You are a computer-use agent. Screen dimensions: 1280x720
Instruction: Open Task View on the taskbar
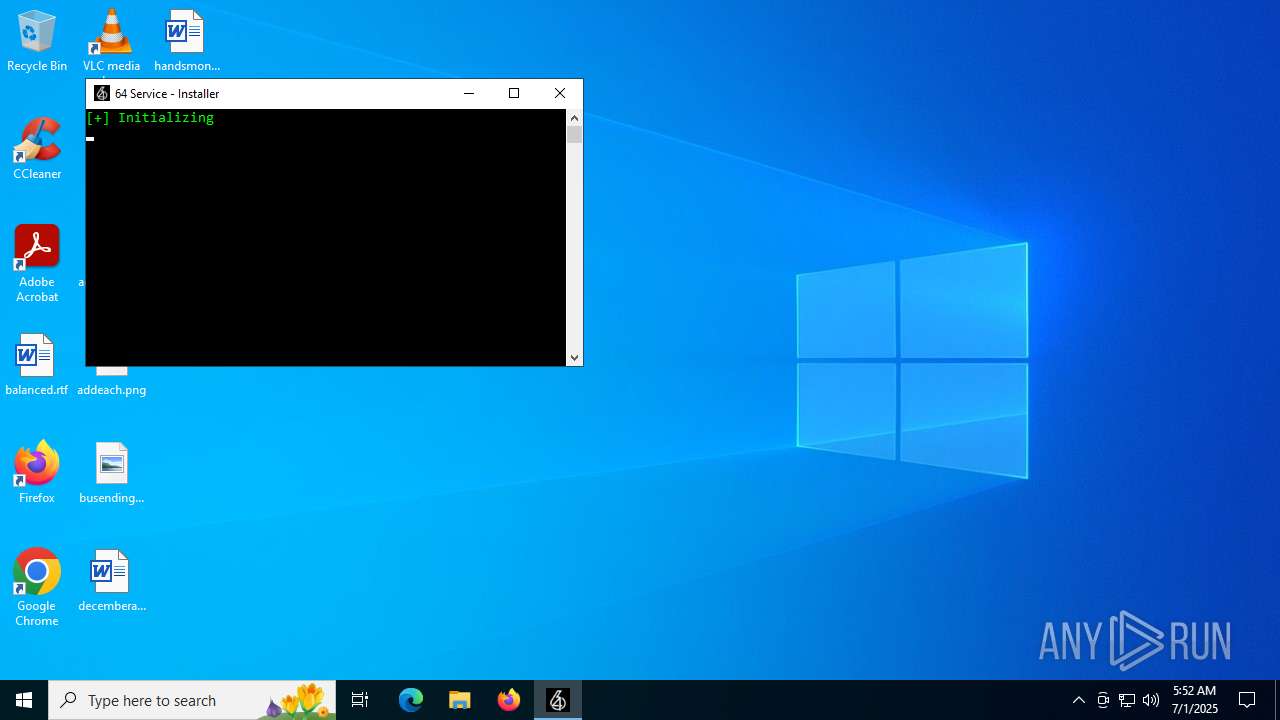(360, 700)
